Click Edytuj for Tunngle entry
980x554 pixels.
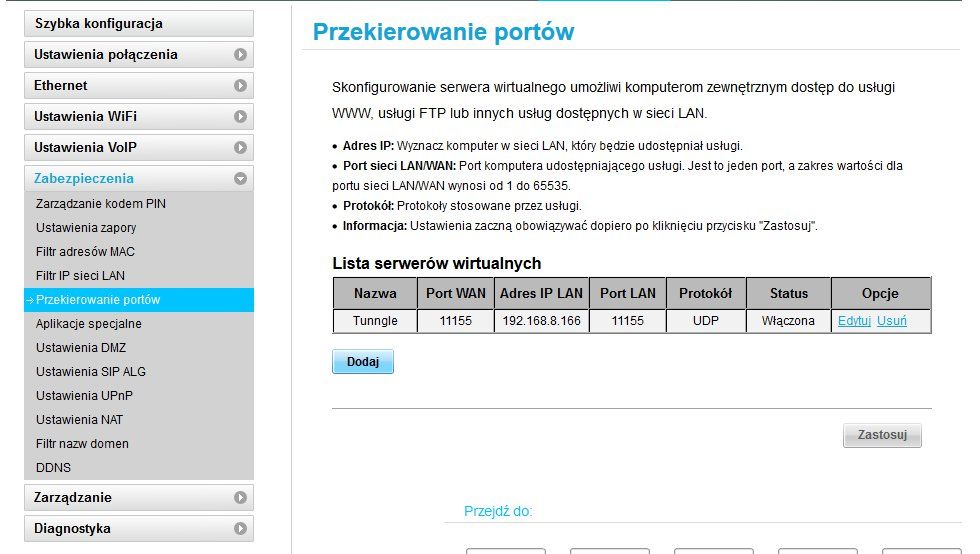(x=854, y=321)
